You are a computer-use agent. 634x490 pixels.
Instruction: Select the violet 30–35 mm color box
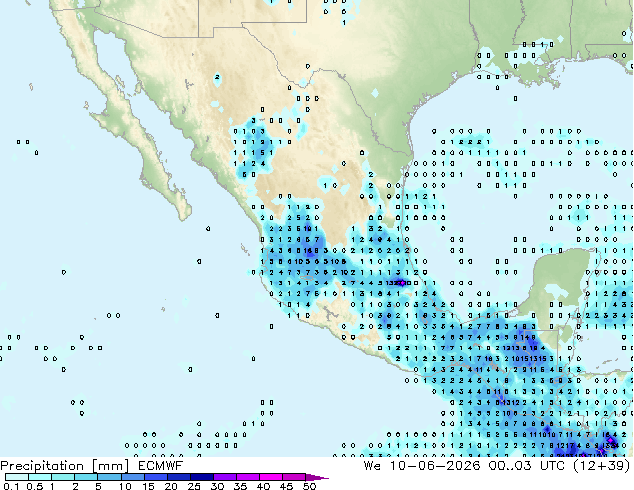click(x=224, y=477)
